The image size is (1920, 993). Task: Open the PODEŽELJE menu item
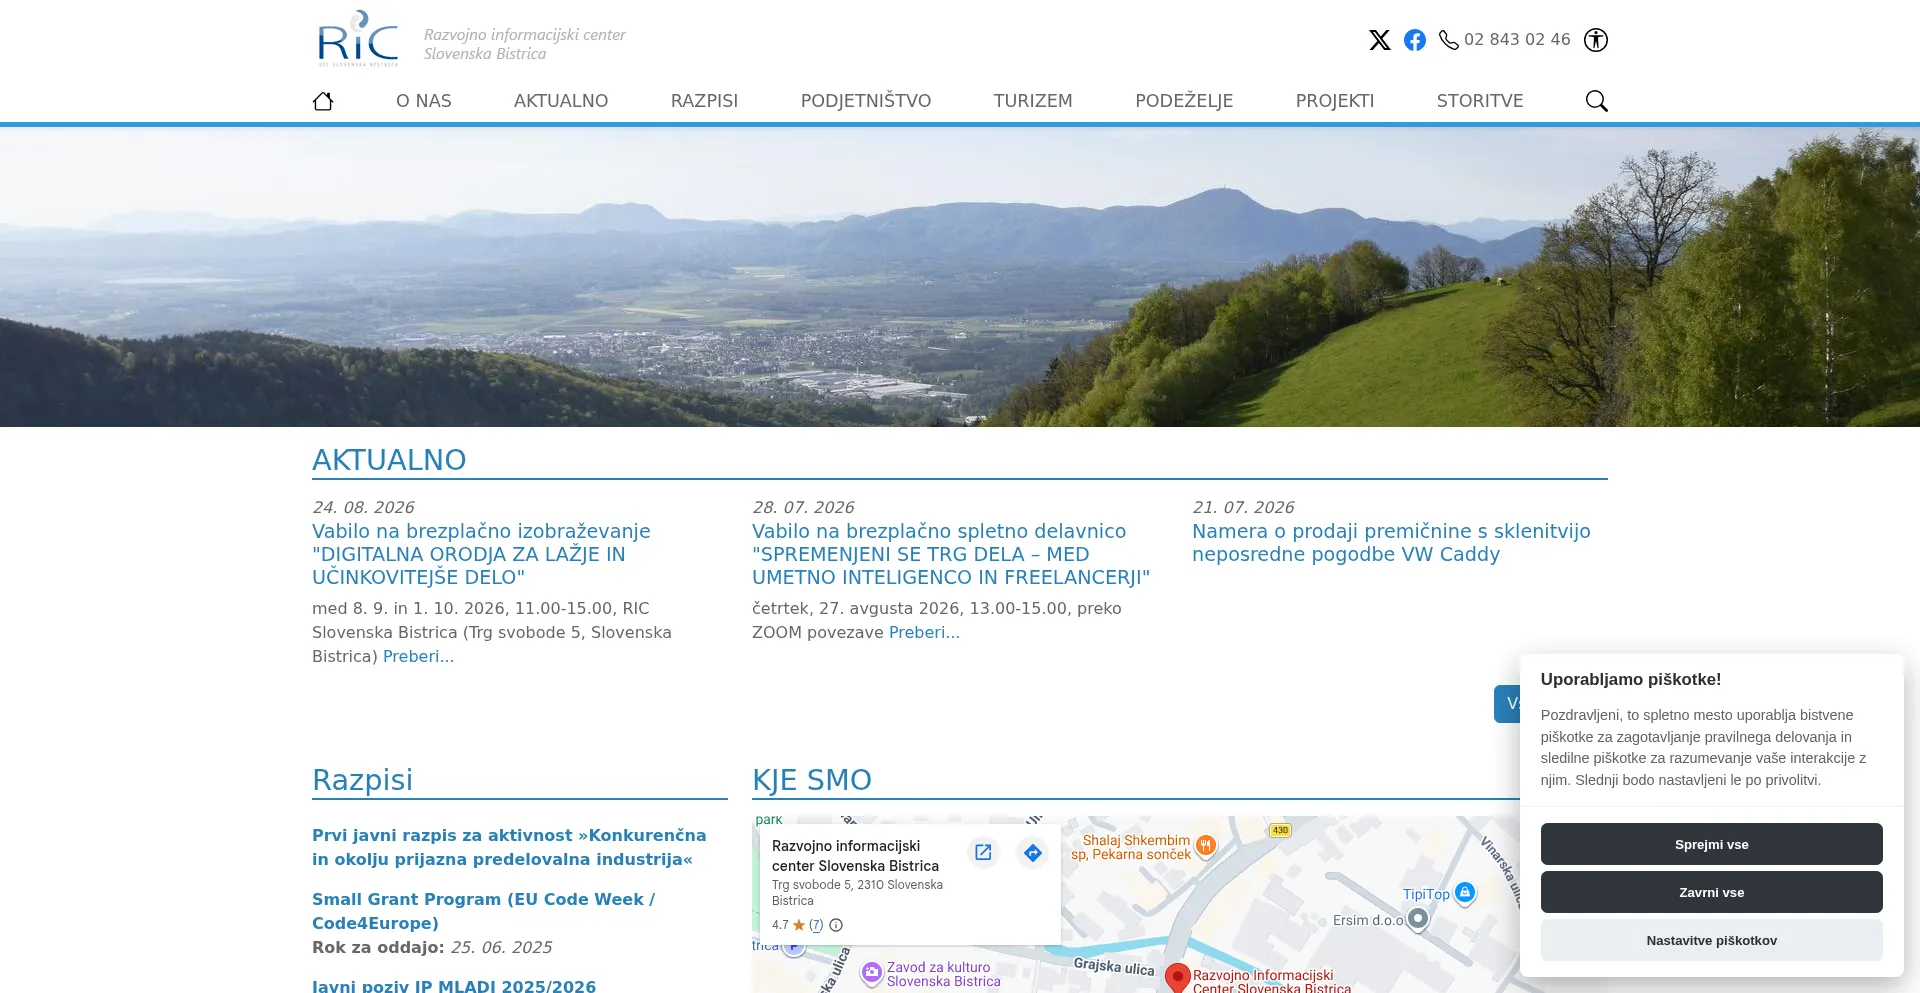tap(1184, 101)
